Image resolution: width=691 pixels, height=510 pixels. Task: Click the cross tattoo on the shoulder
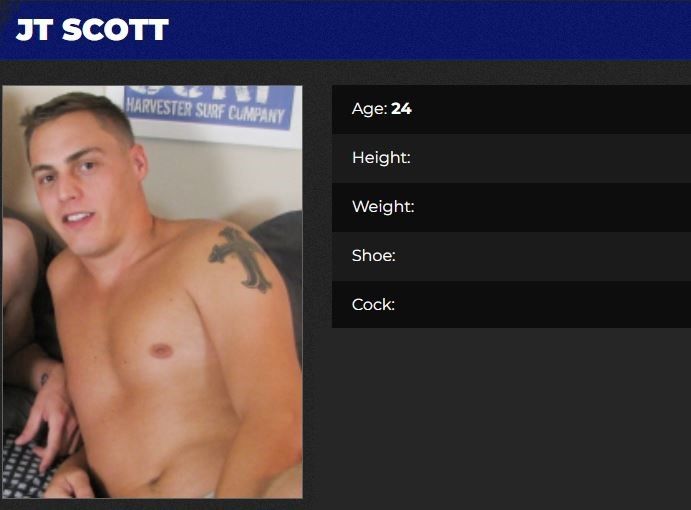[x=240, y=259]
